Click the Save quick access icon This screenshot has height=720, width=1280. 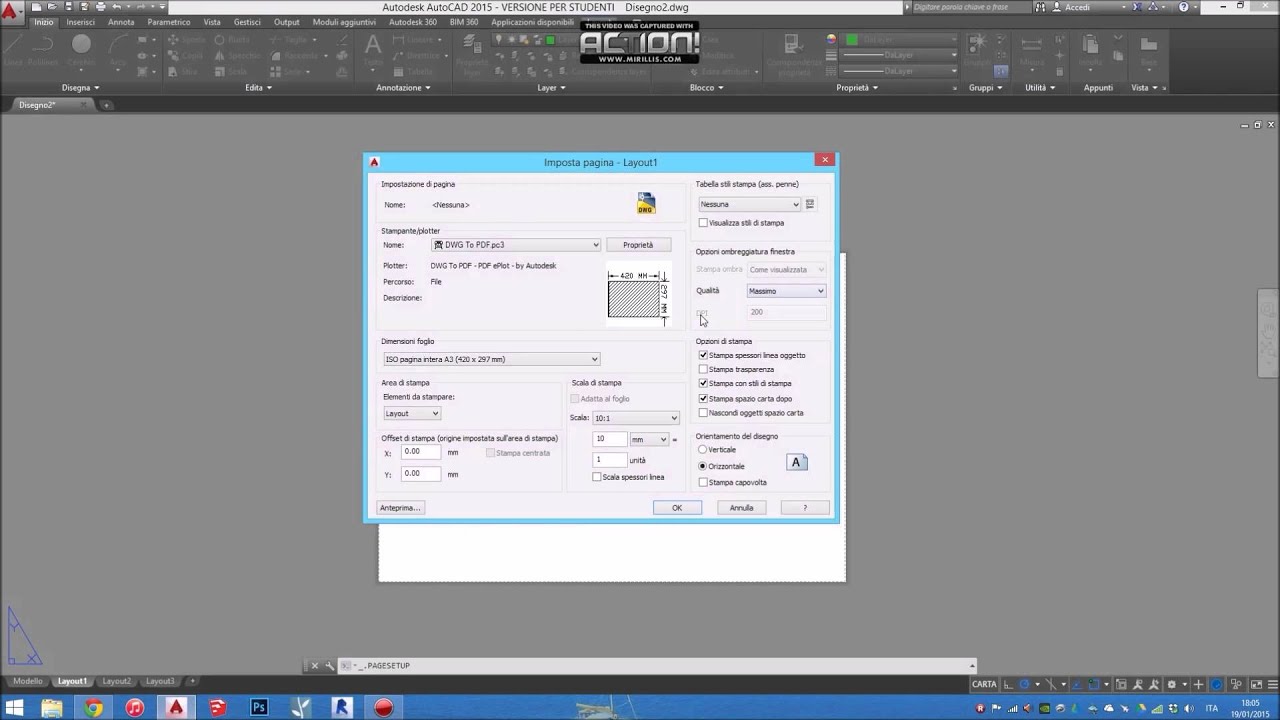68,7
